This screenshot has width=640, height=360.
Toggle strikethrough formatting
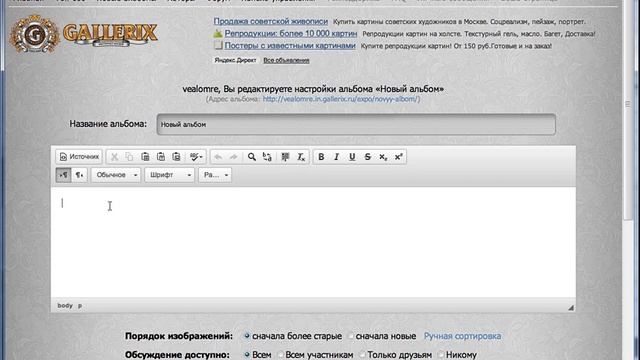(368, 157)
